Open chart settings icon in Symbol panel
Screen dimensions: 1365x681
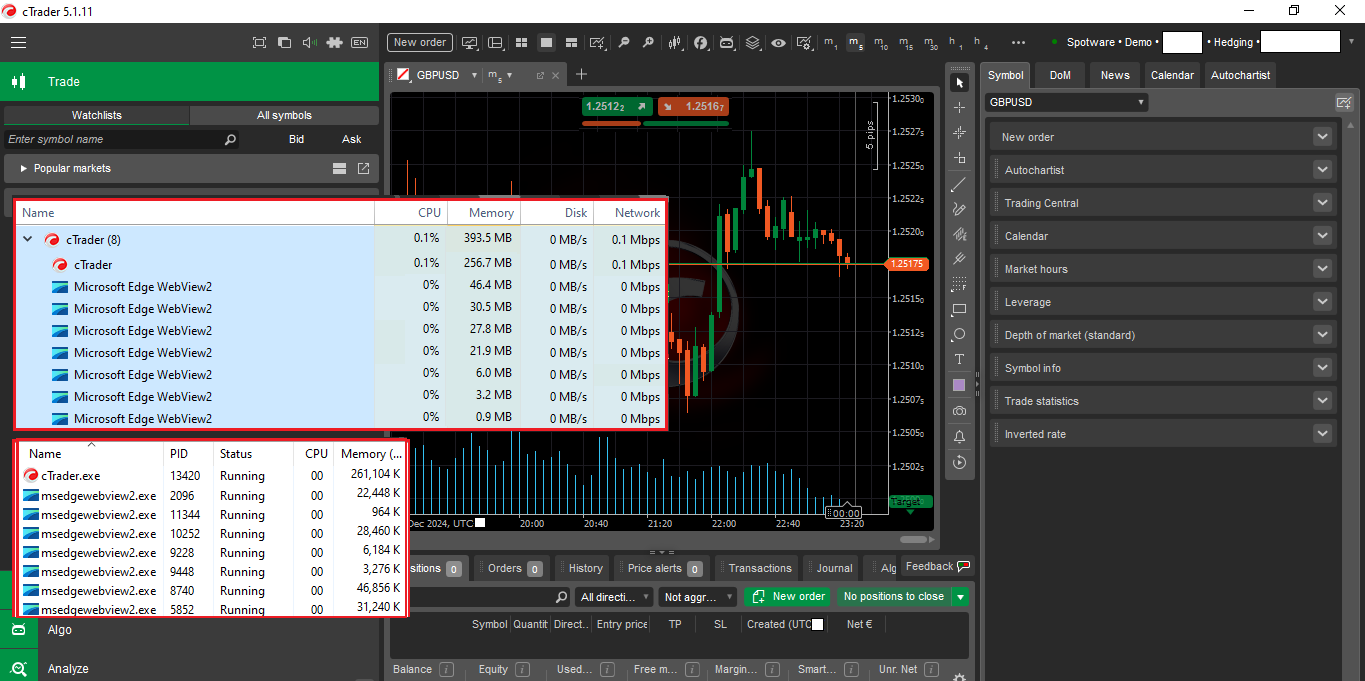click(1344, 102)
